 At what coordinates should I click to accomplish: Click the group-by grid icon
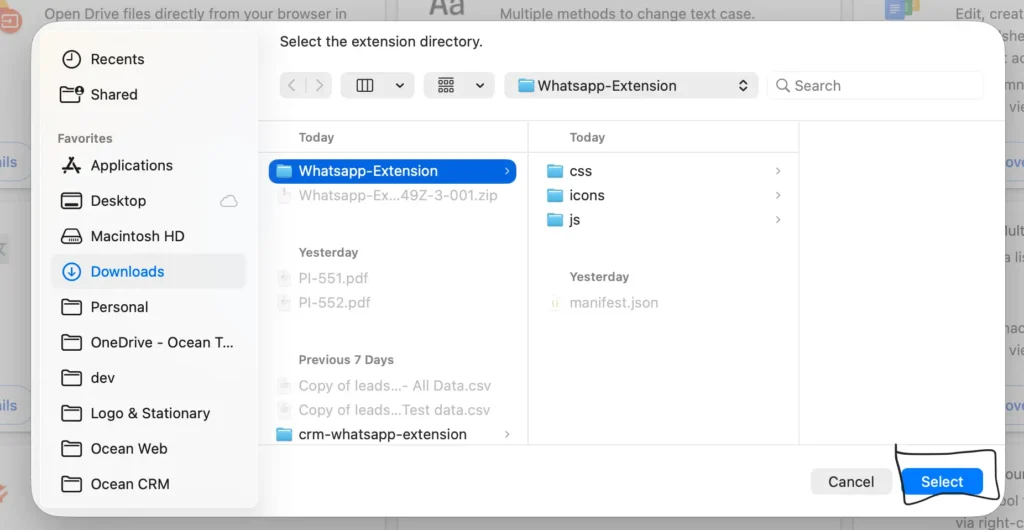point(446,86)
